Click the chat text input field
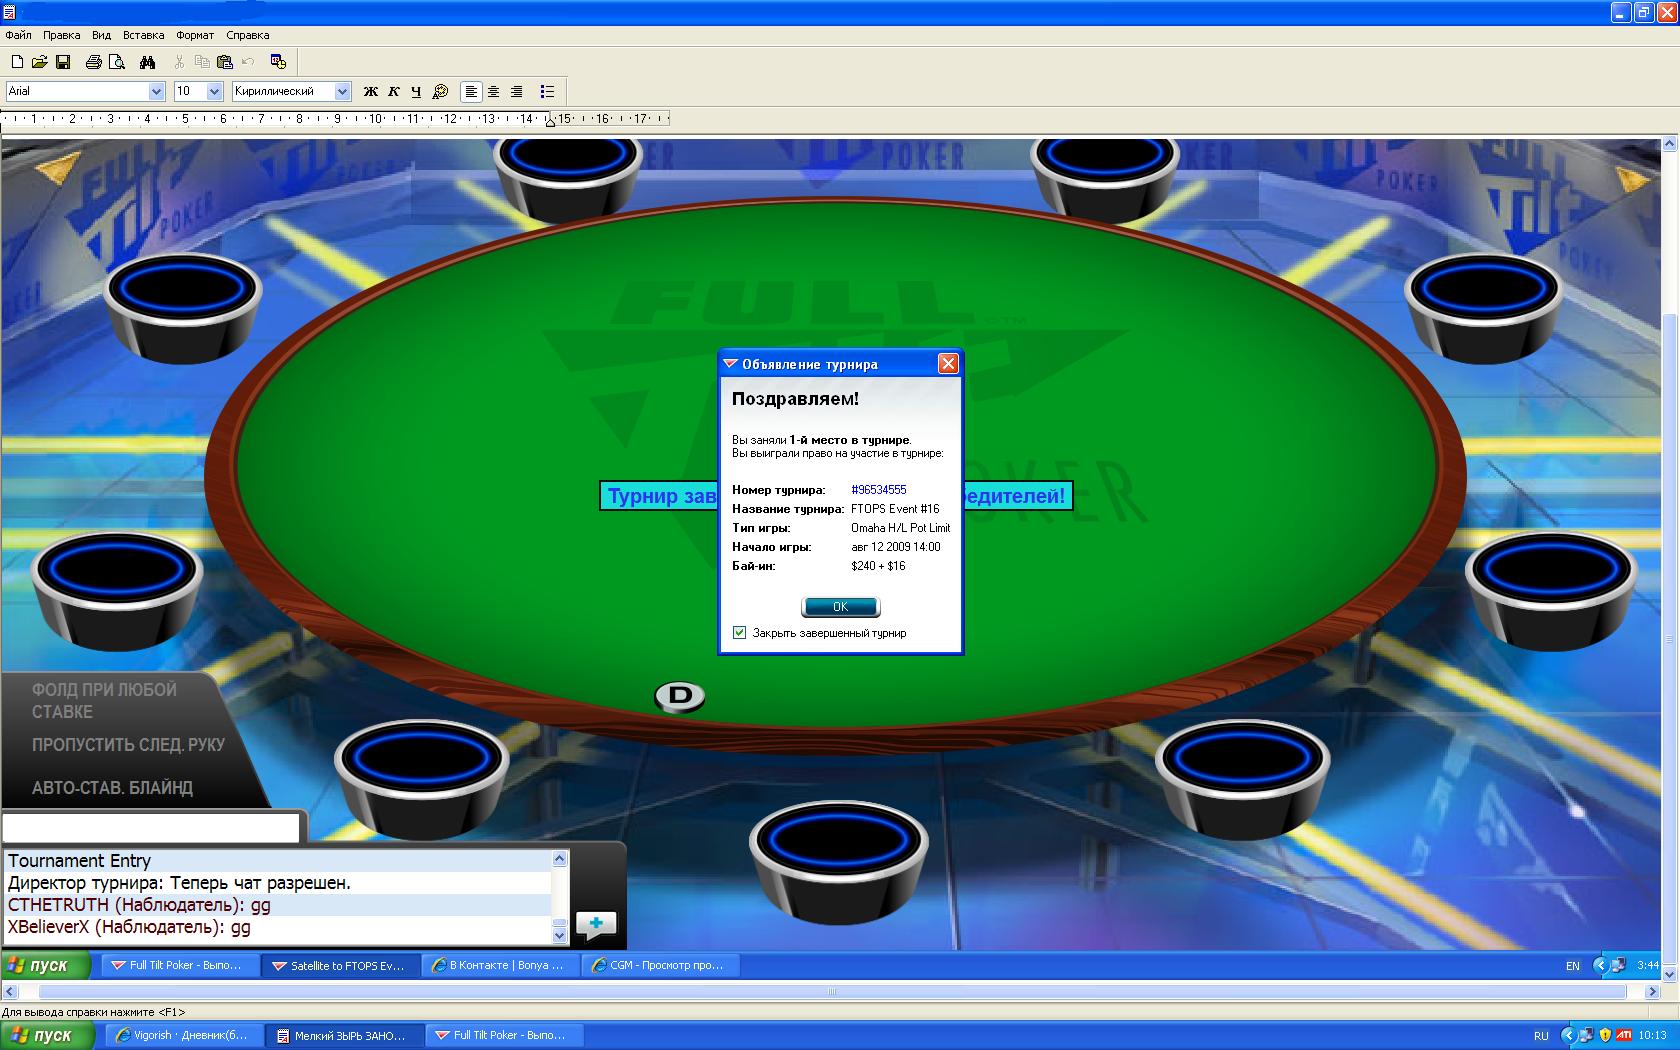 151,828
